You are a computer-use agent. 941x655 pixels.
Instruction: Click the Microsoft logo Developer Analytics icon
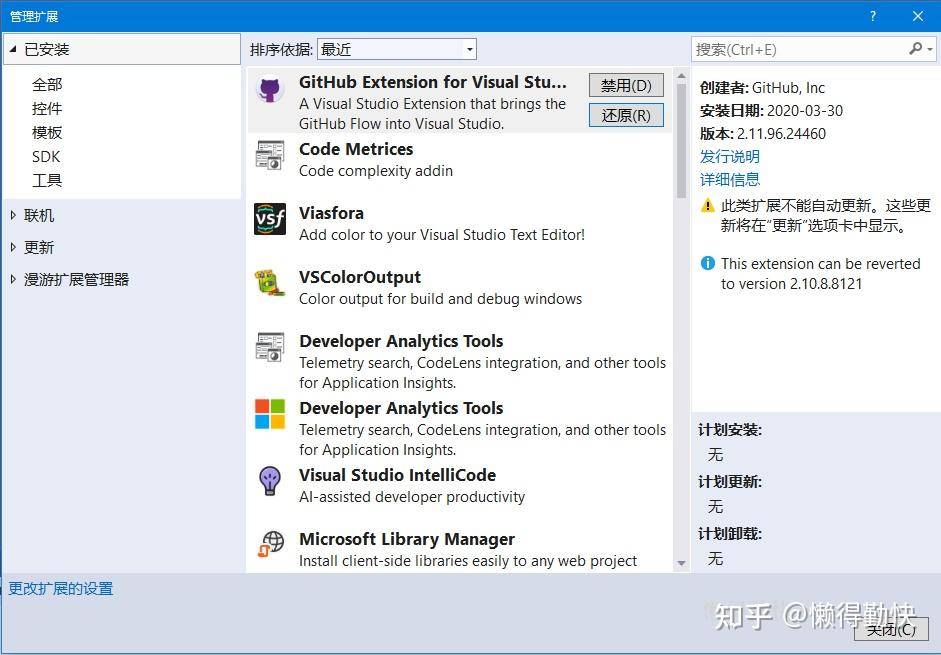[269, 414]
